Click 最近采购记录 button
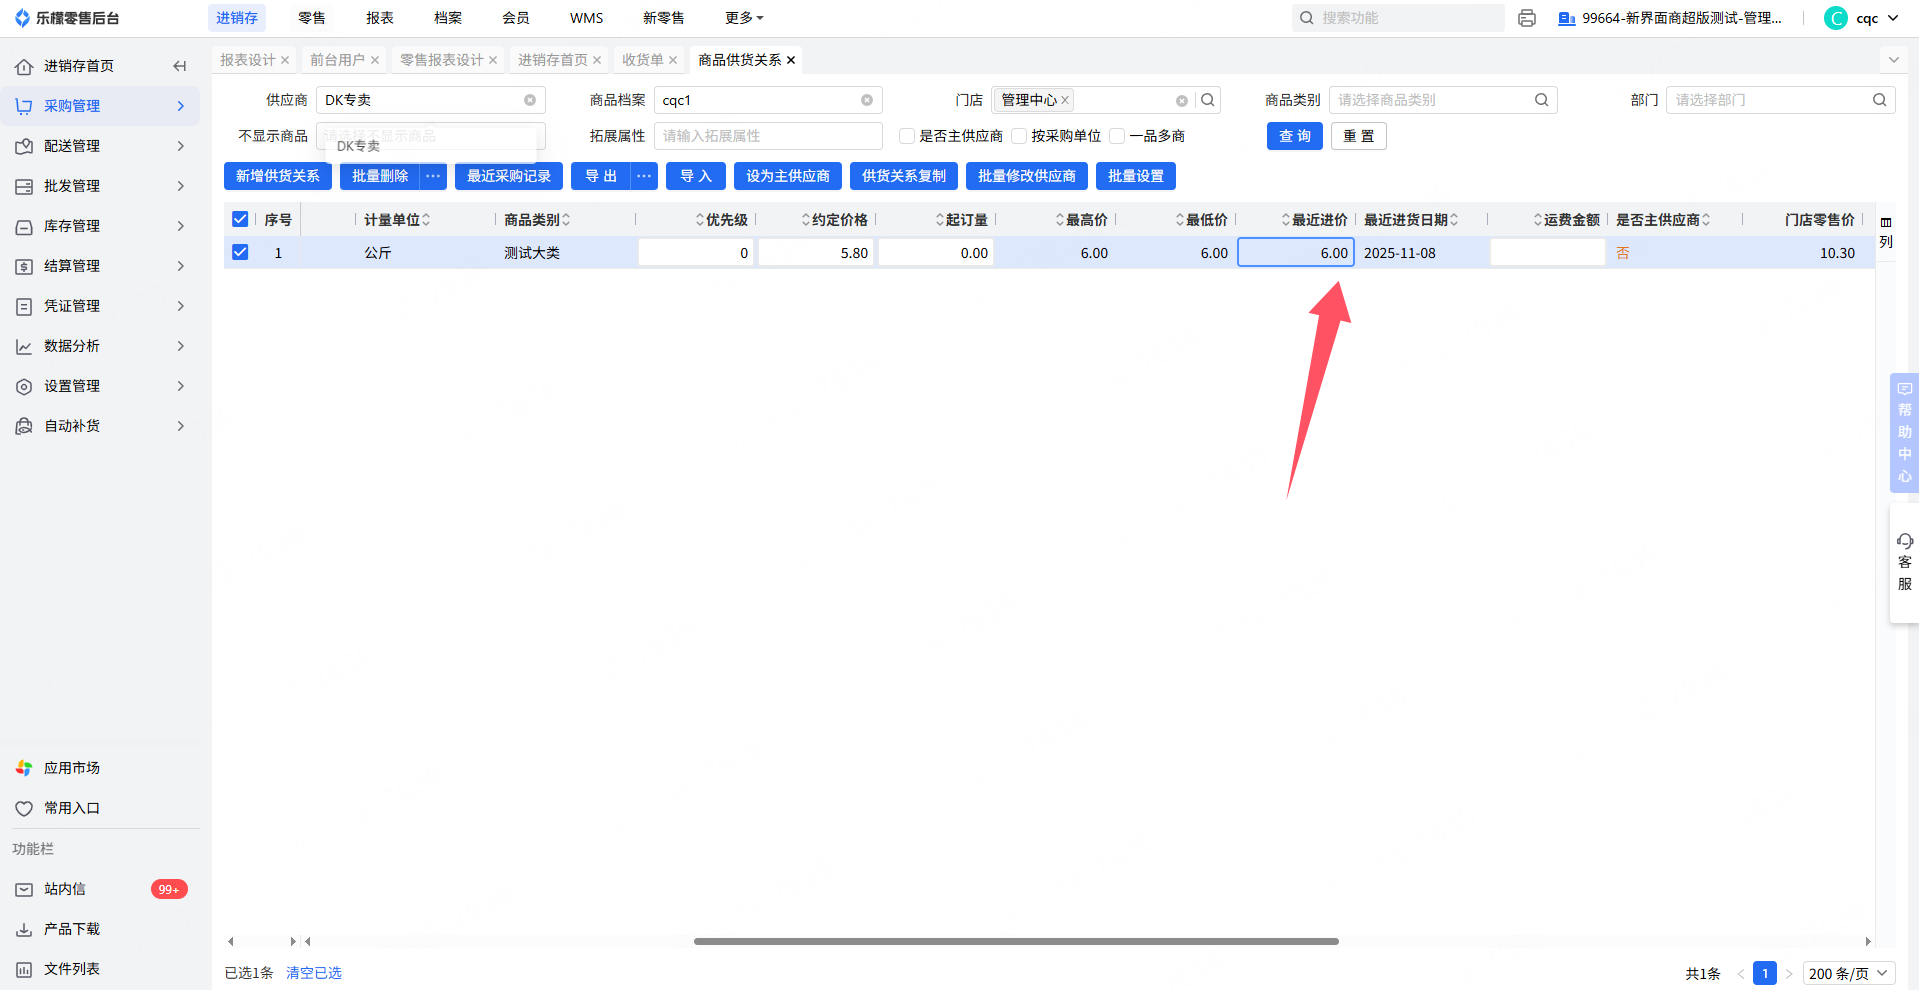The image size is (1919, 990). [x=509, y=176]
